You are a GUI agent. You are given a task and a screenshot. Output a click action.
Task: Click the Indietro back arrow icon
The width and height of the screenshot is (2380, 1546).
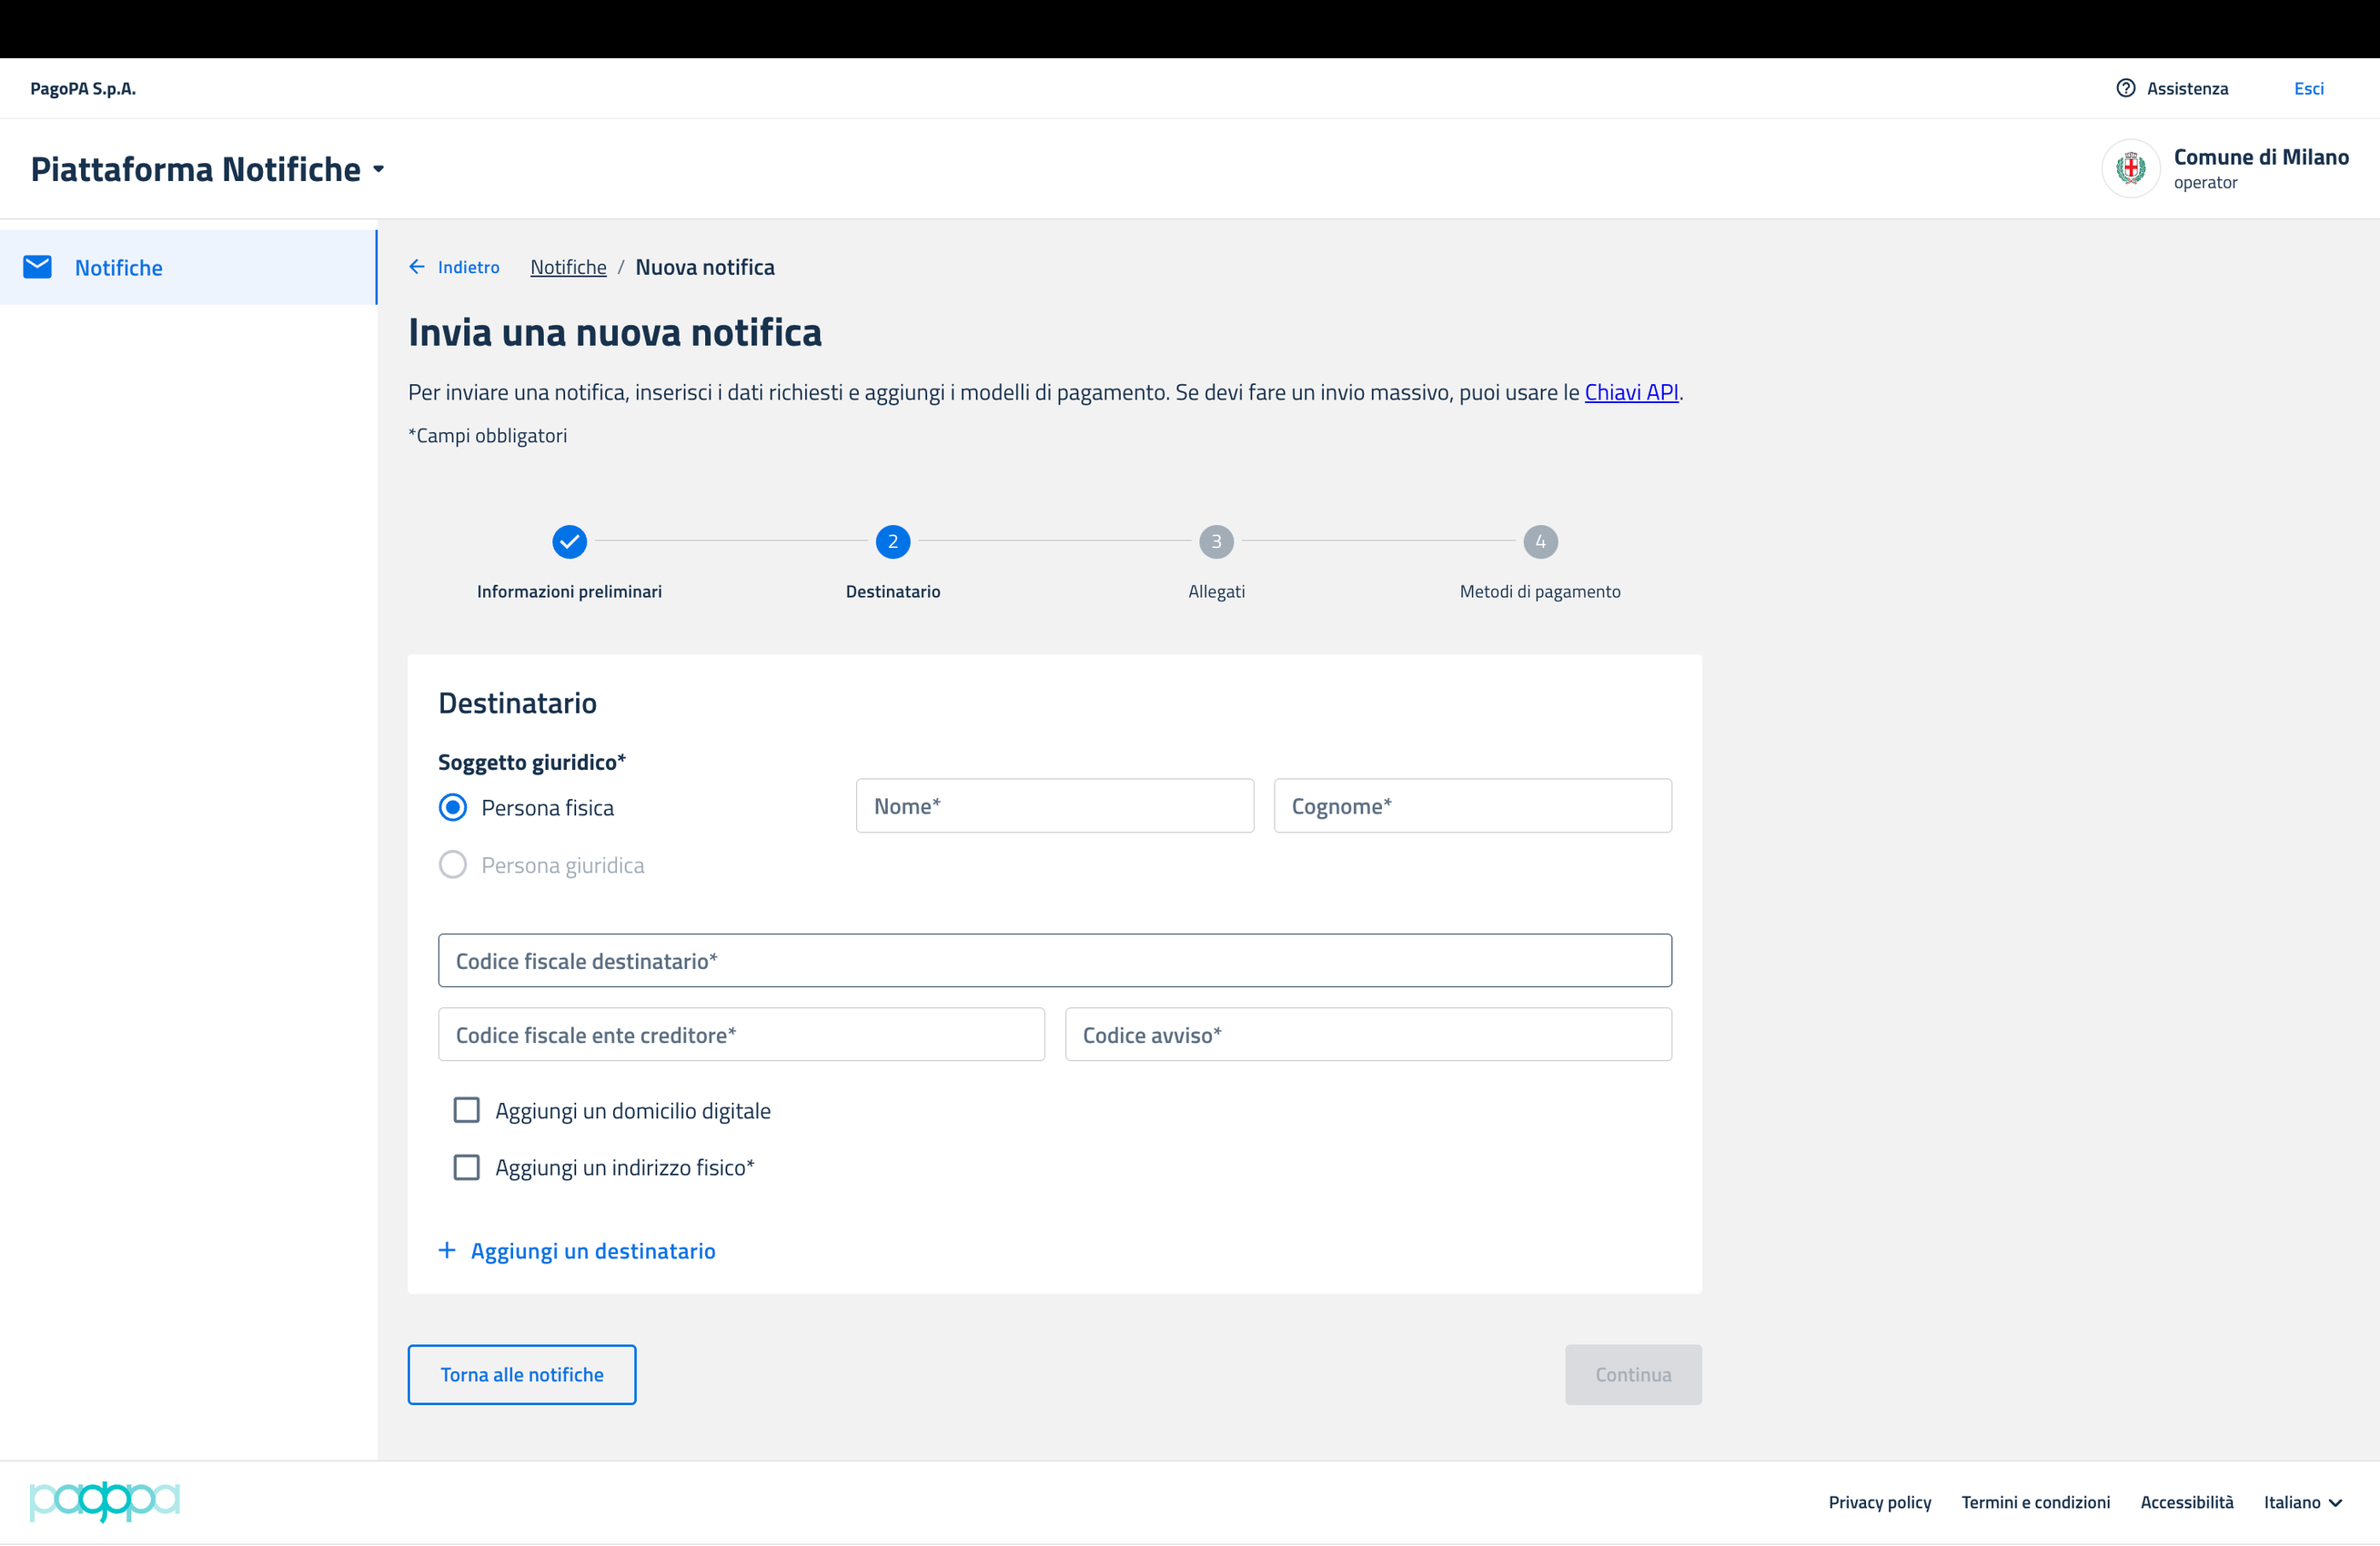pos(417,267)
